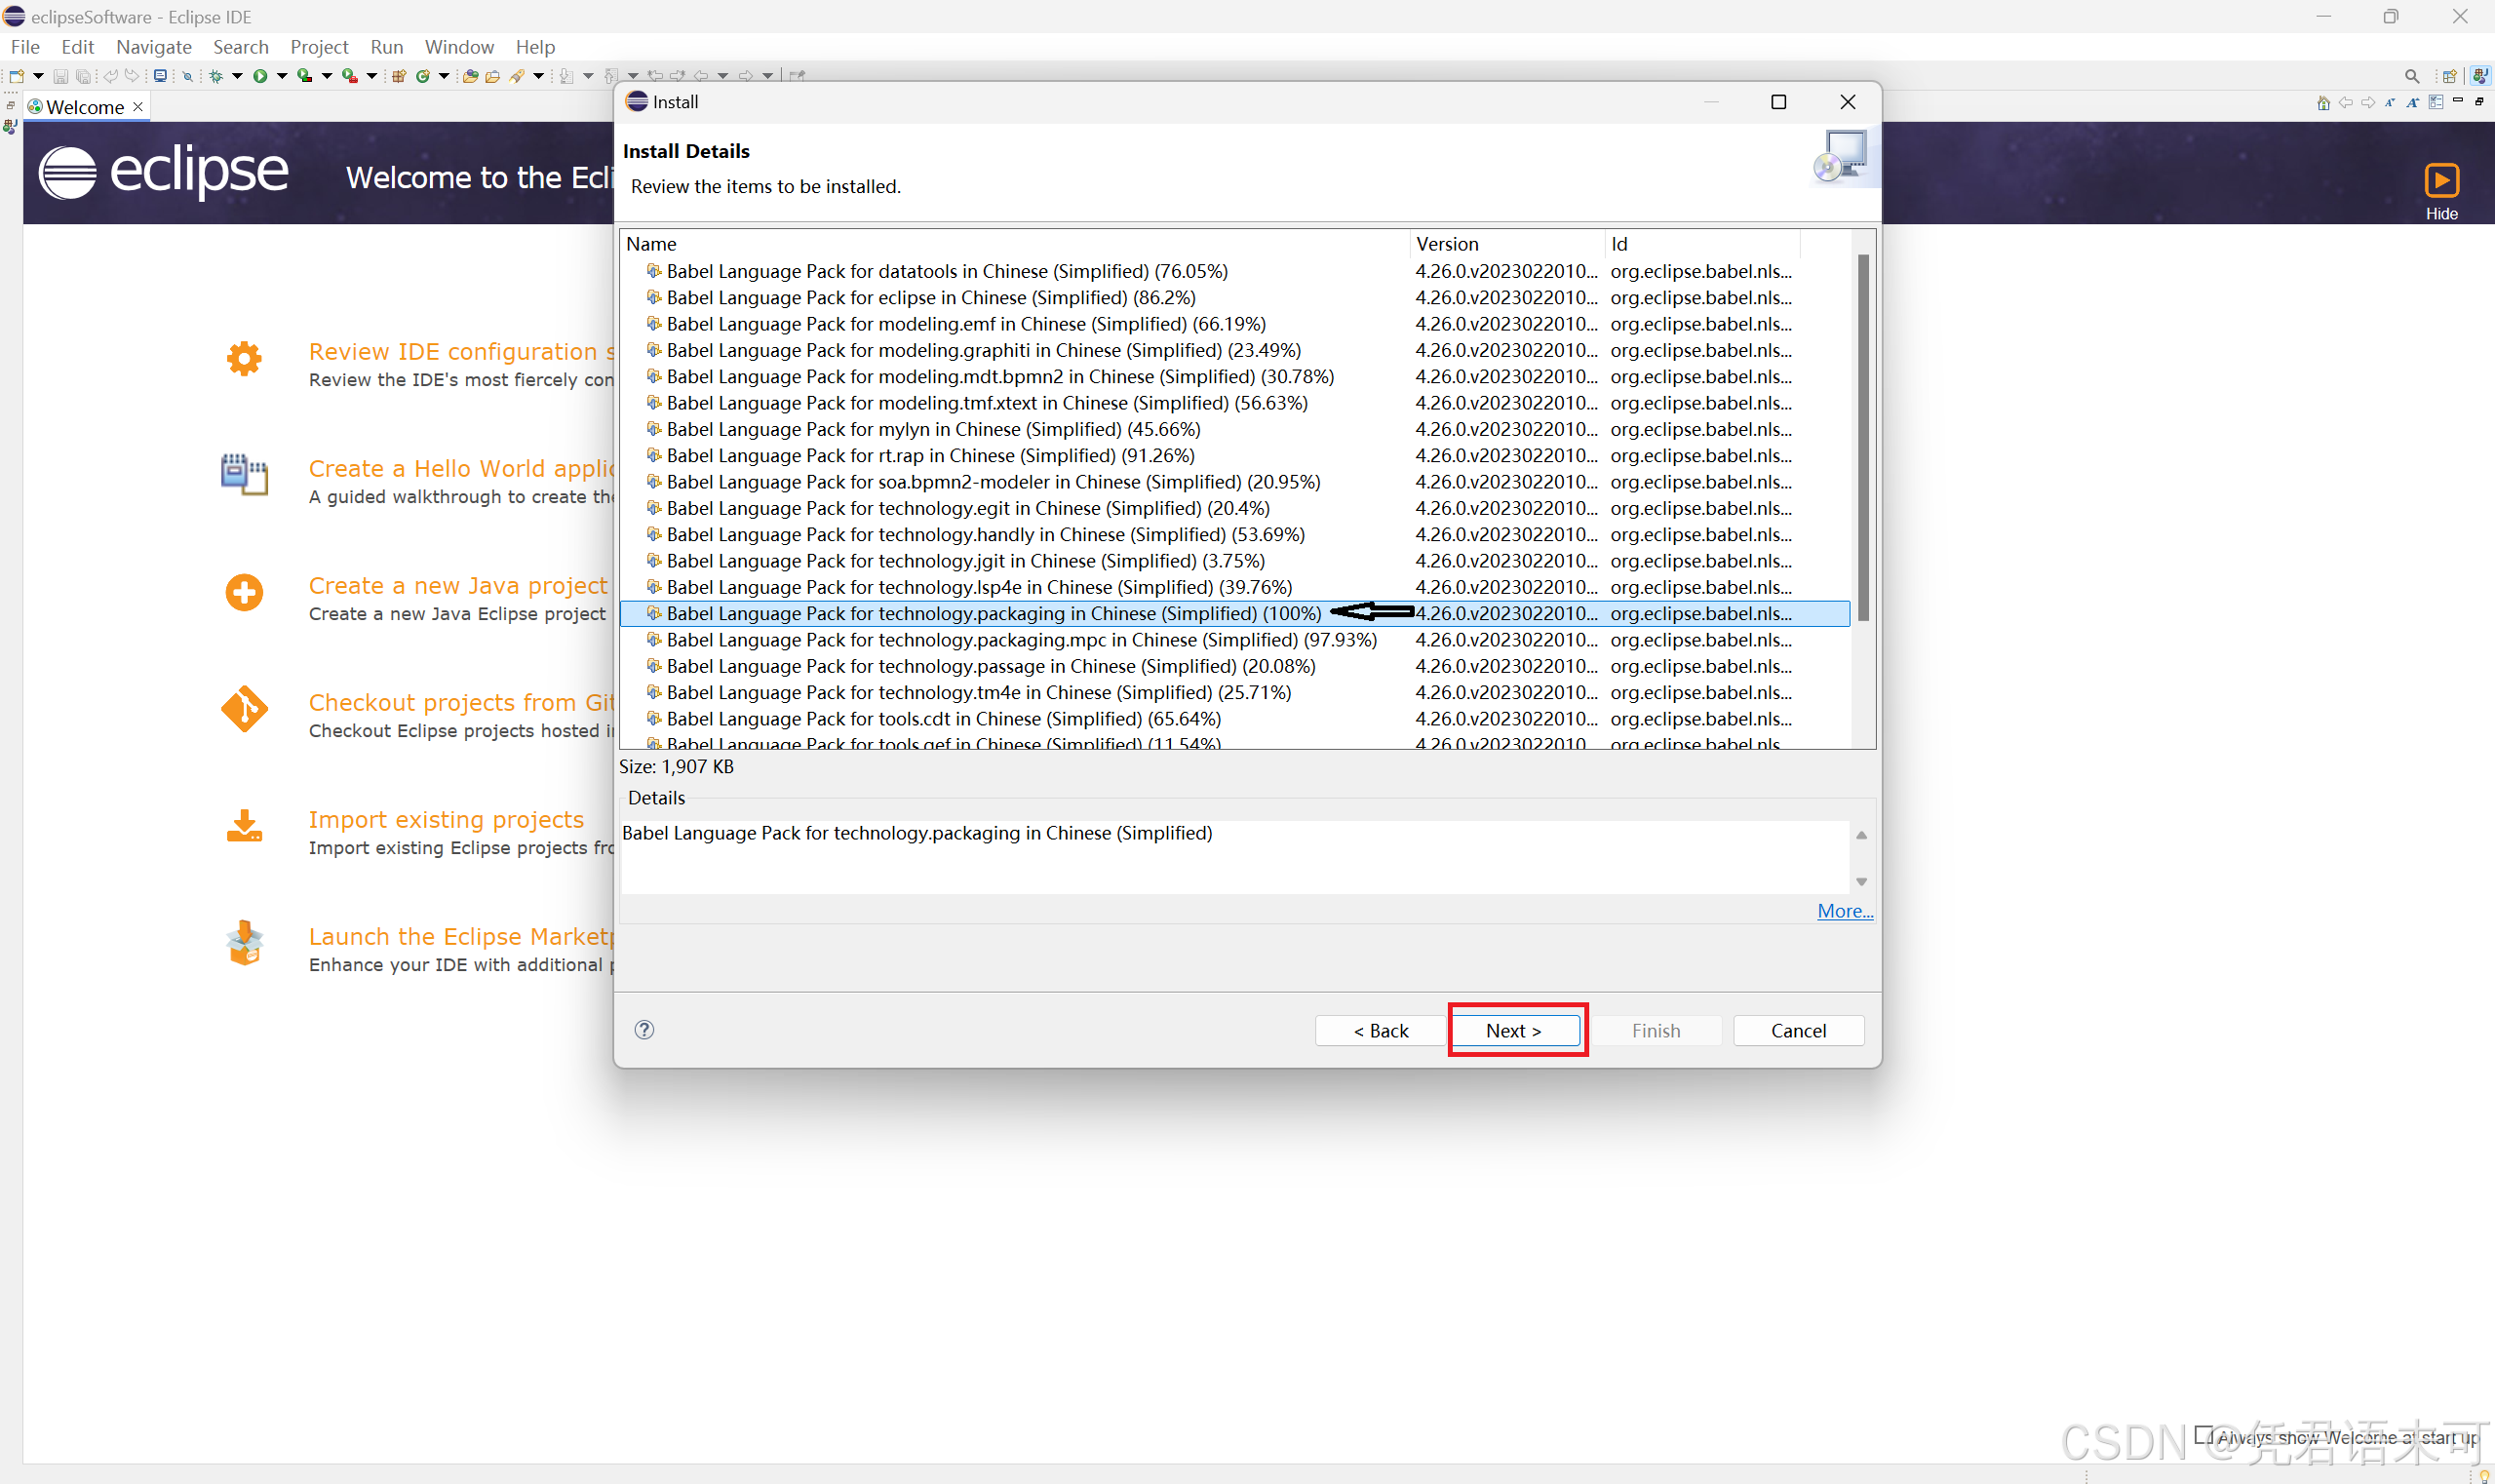The width and height of the screenshot is (2495, 1484).
Task: Click the Customize page icon
Action: pyautogui.click(x=2437, y=102)
